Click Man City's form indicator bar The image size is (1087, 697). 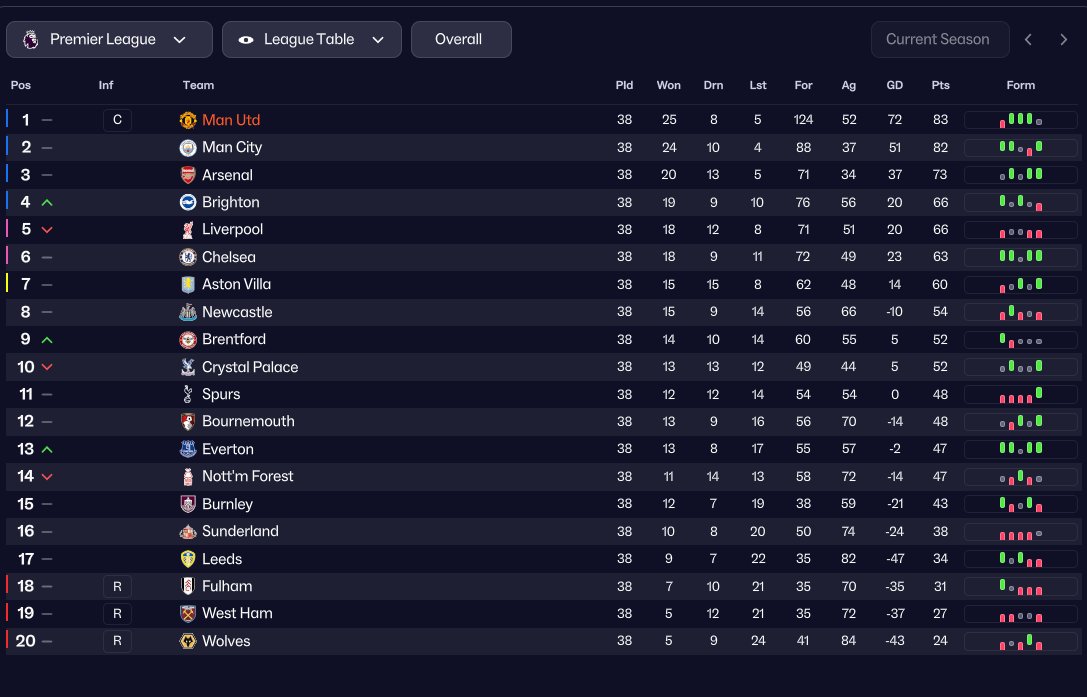pos(1020,147)
